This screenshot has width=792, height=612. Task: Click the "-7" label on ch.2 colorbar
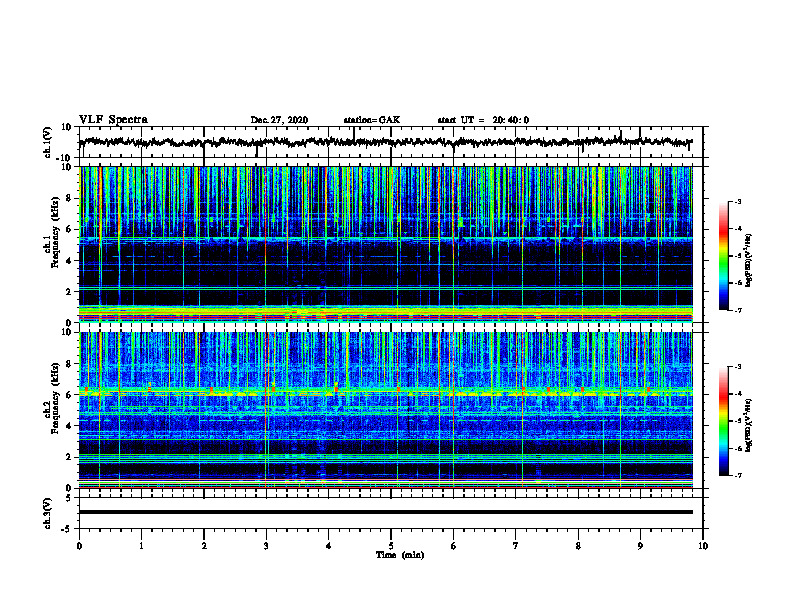coord(737,475)
